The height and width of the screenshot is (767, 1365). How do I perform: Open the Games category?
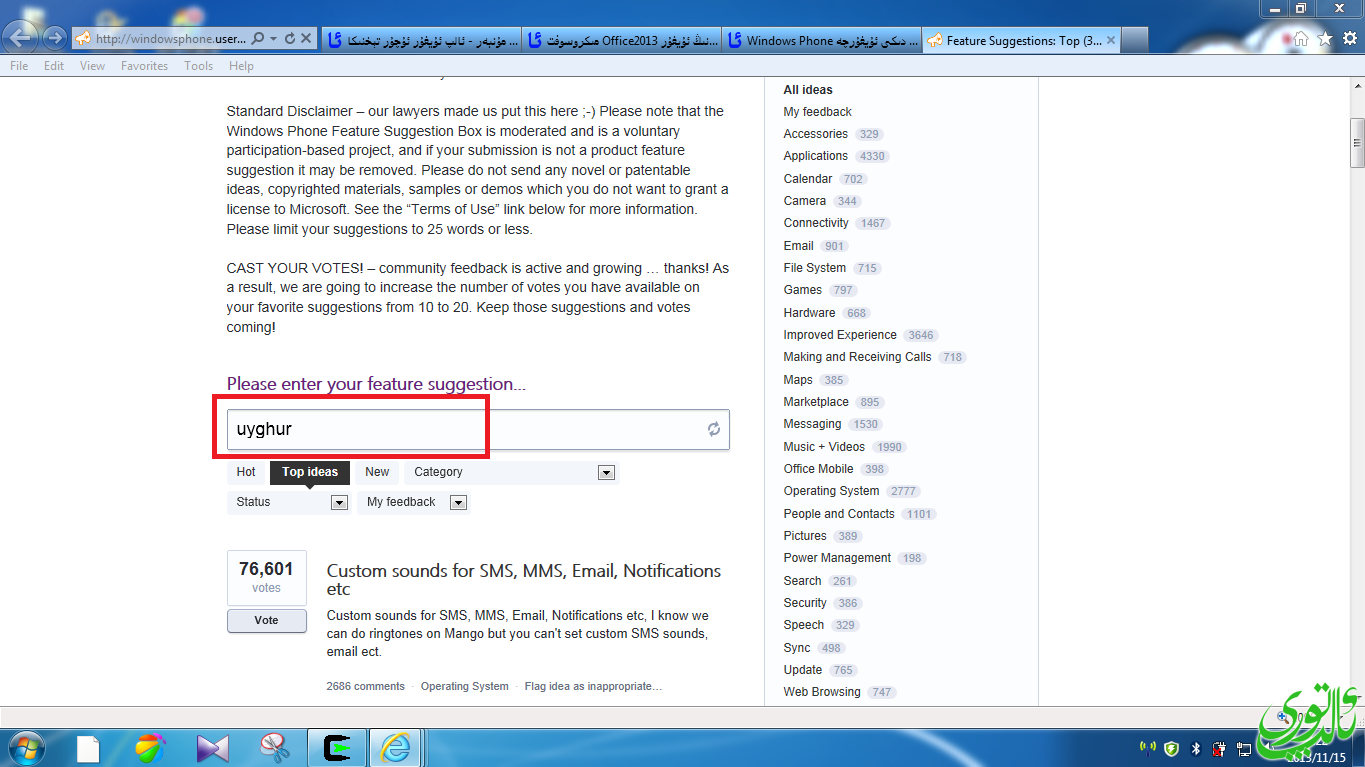coord(802,290)
